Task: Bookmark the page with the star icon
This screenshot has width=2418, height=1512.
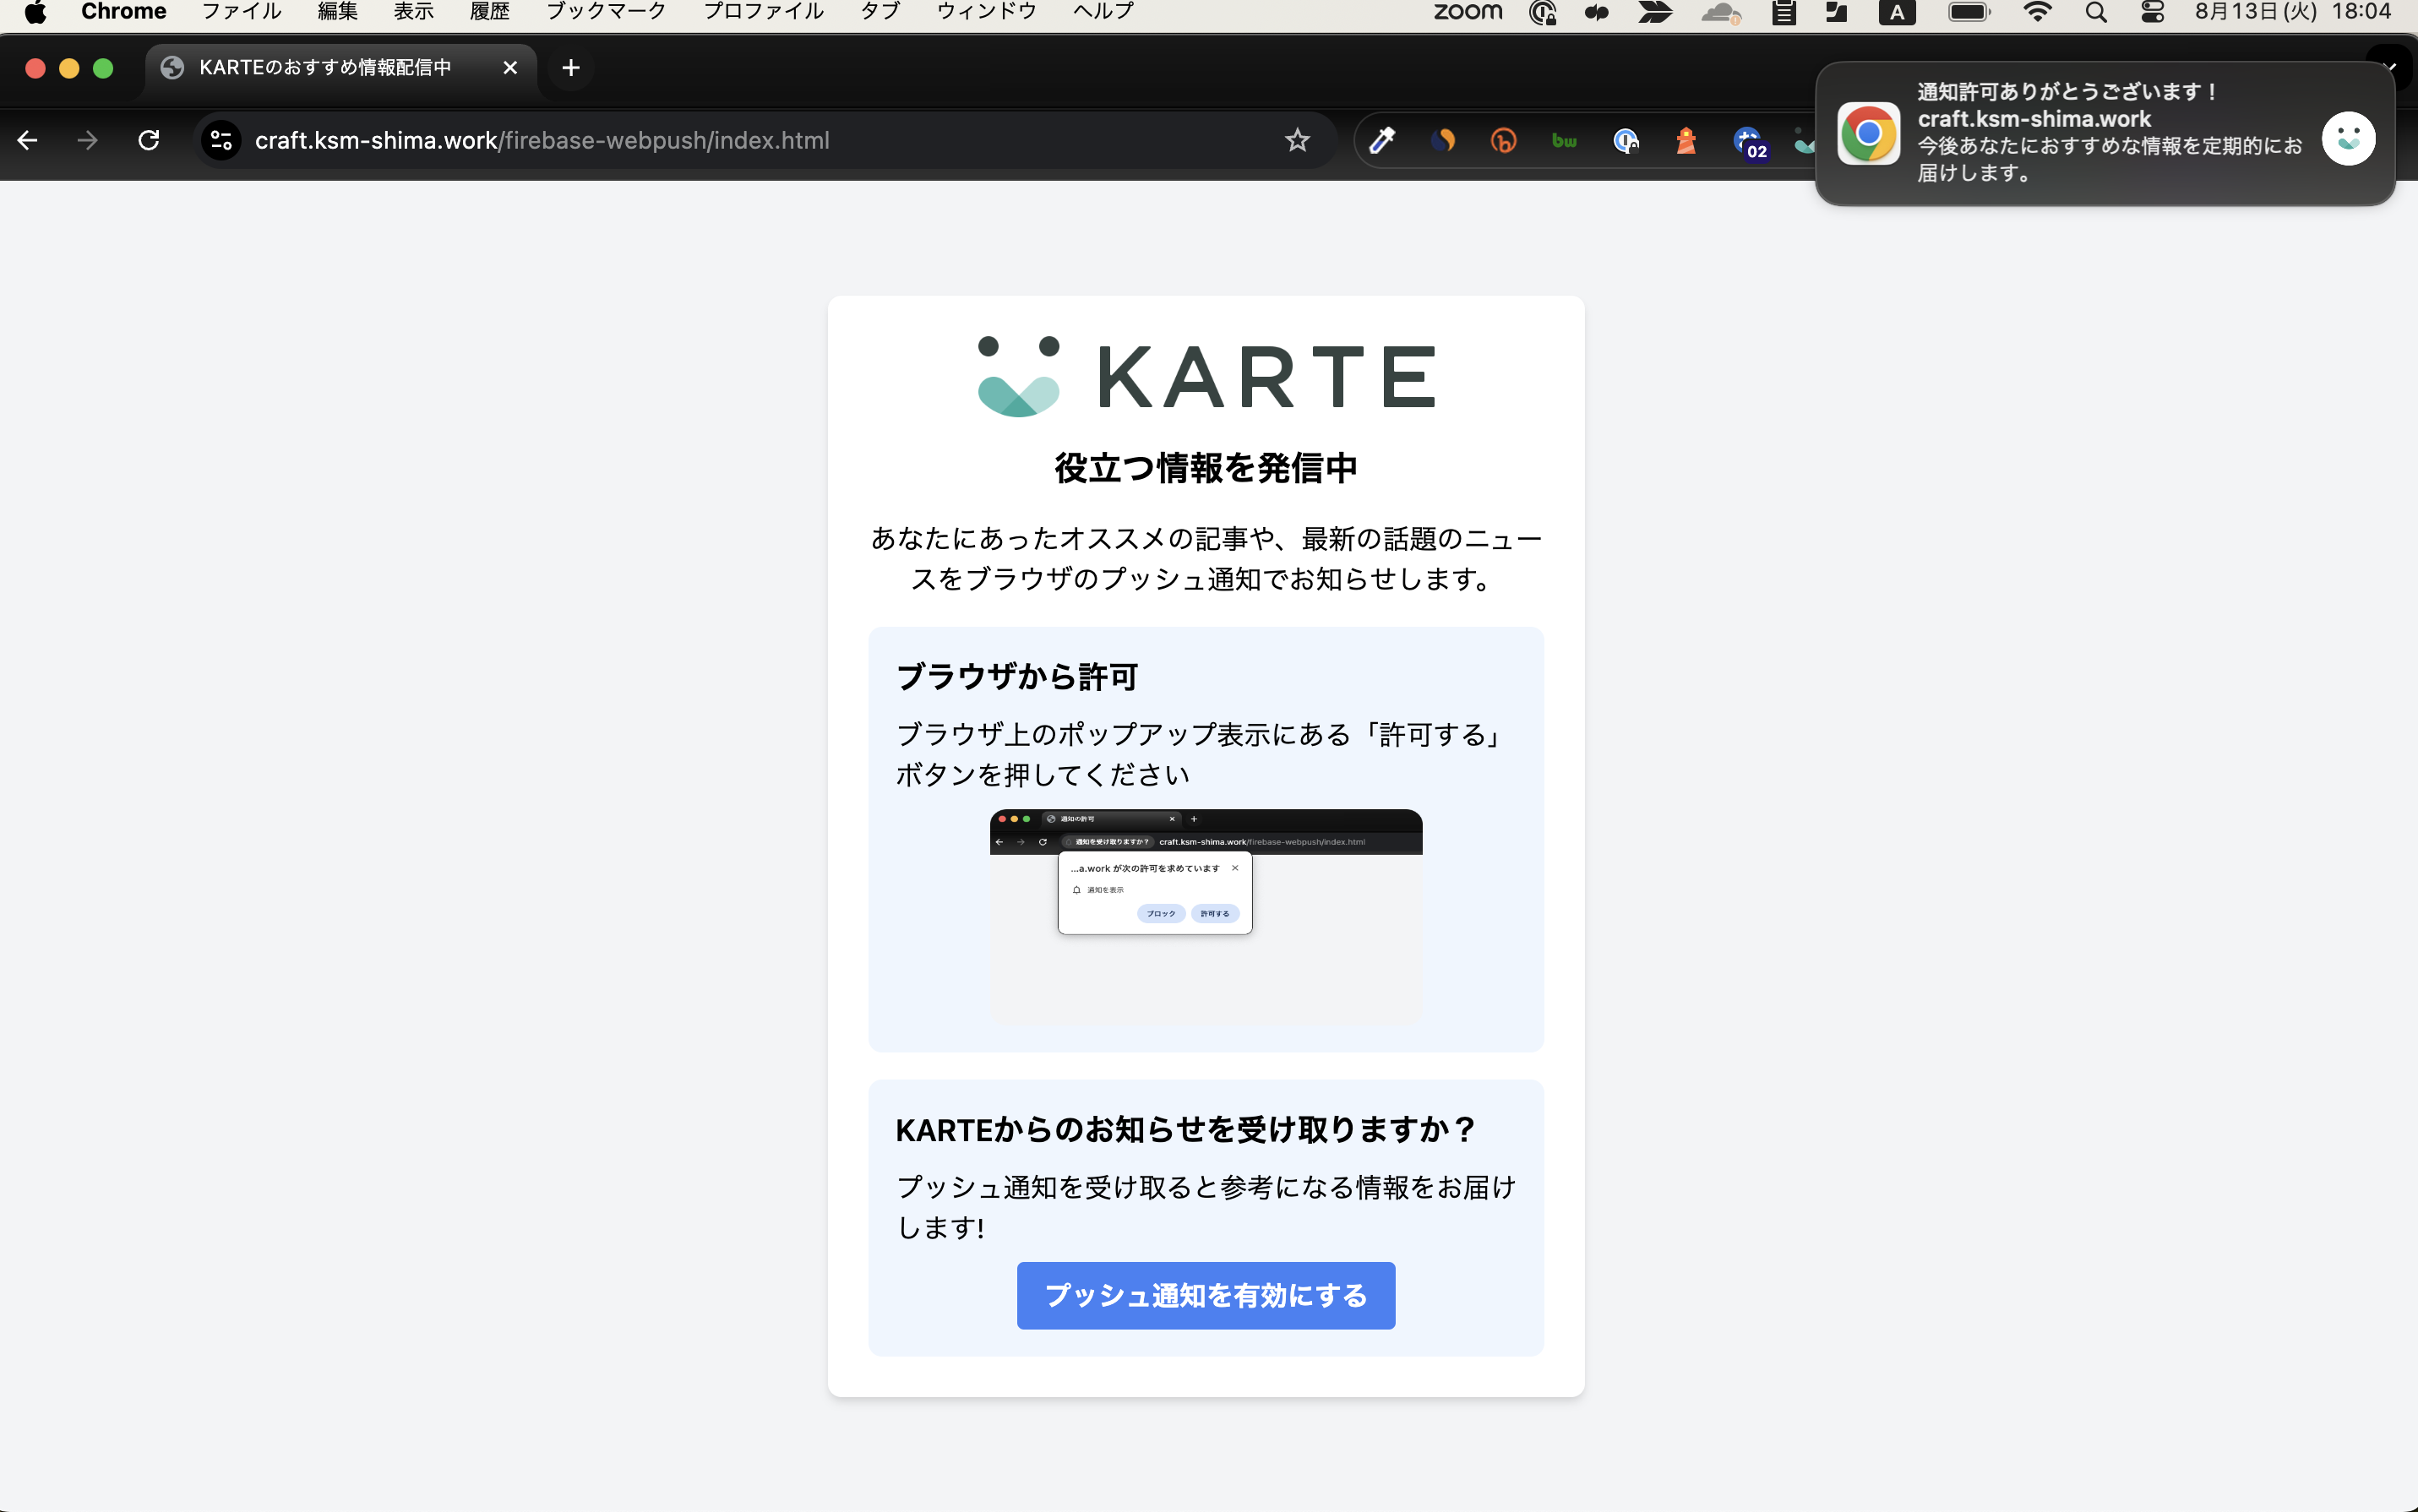Action: click(x=1297, y=140)
